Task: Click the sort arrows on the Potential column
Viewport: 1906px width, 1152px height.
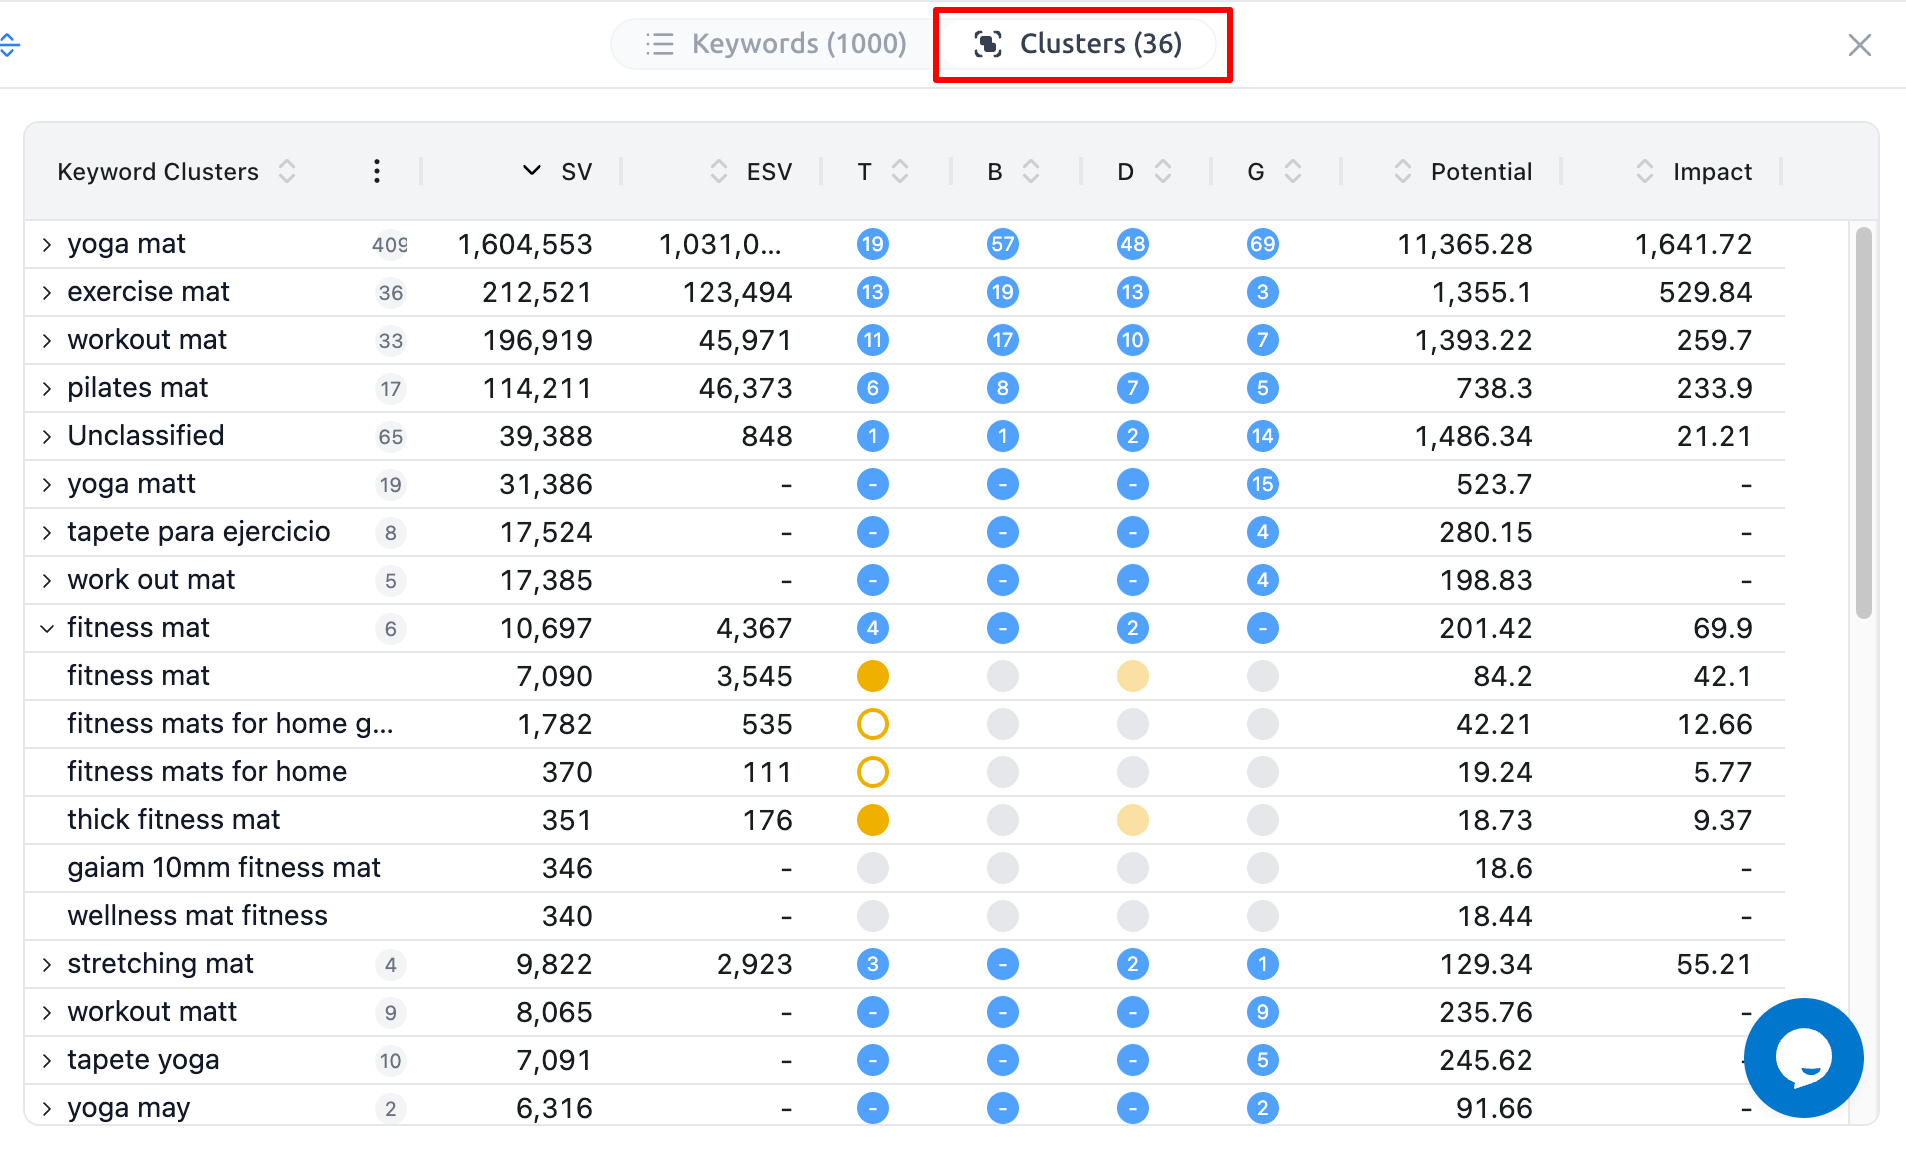Action: tap(1403, 171)
